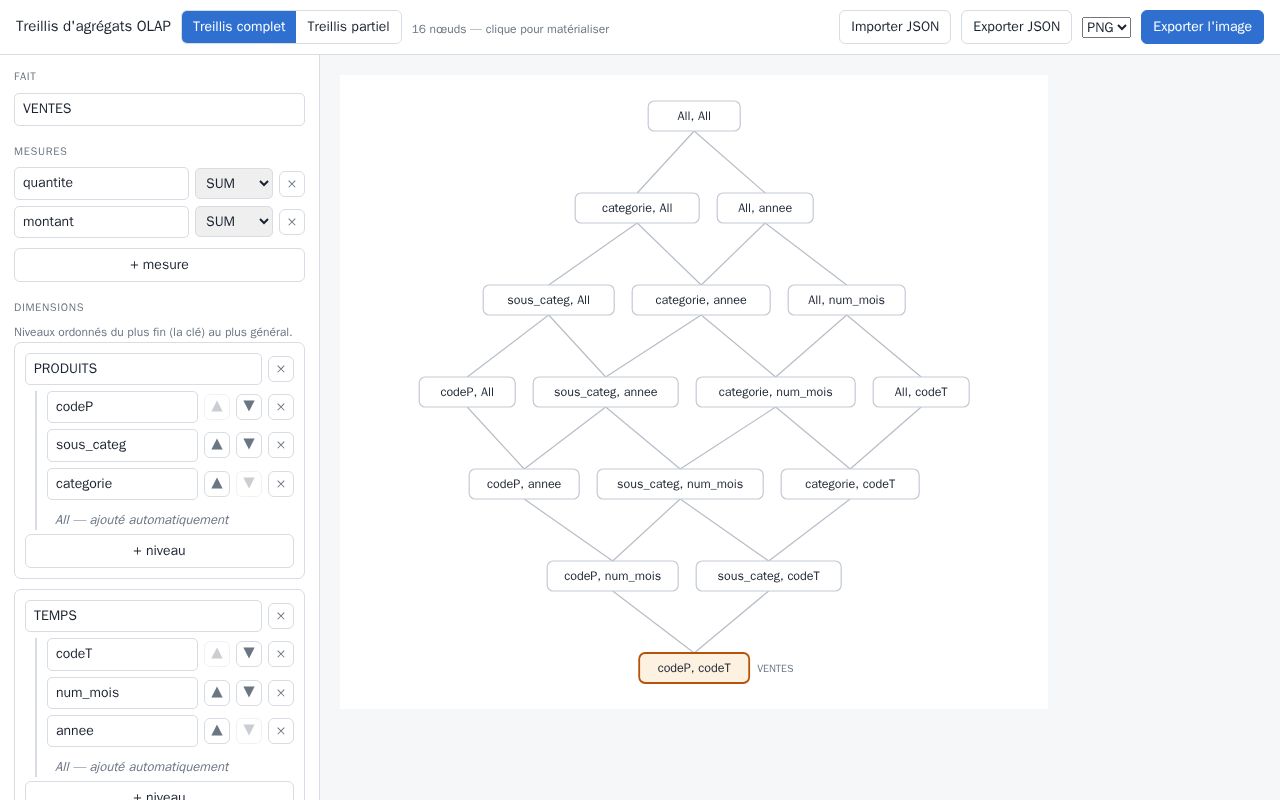This screenshot has width=1280, height=800.
Task: Materialize the 'categorie, All' node
Action: (637, 208)
